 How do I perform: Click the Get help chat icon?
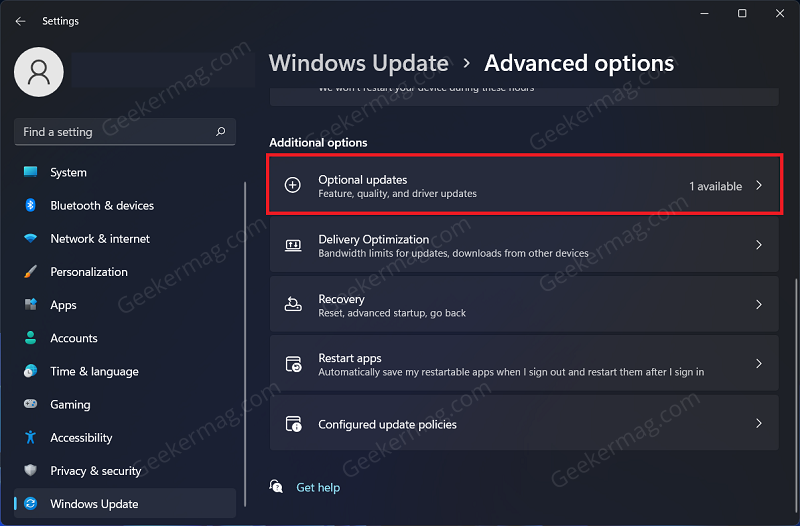coord(276,486)
